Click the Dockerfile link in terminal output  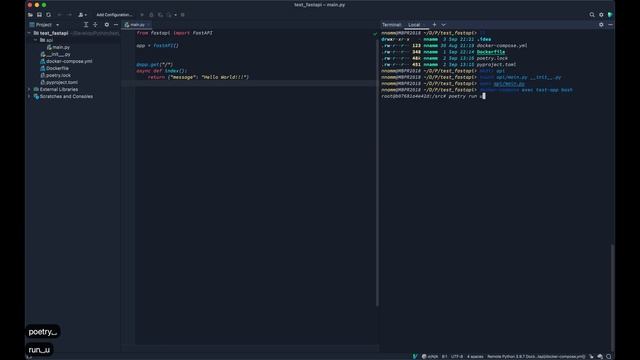pyautogui.click(x=491, y=52)
